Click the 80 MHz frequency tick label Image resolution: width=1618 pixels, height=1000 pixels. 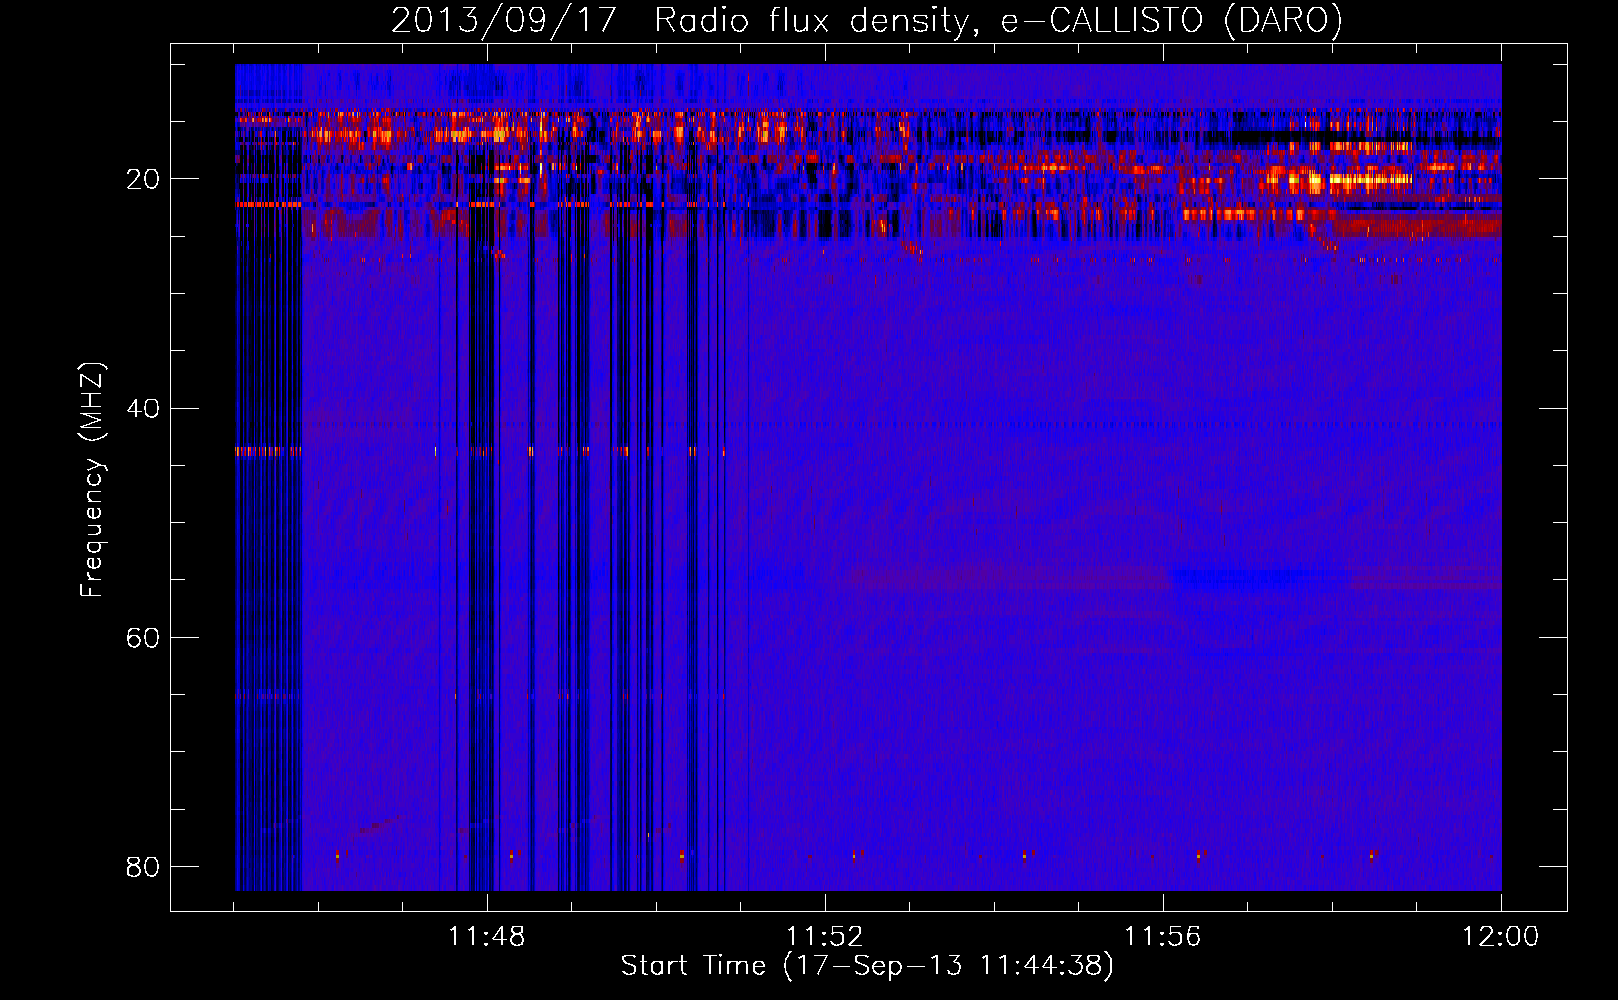pyautogui.click(x=143, y=866)
